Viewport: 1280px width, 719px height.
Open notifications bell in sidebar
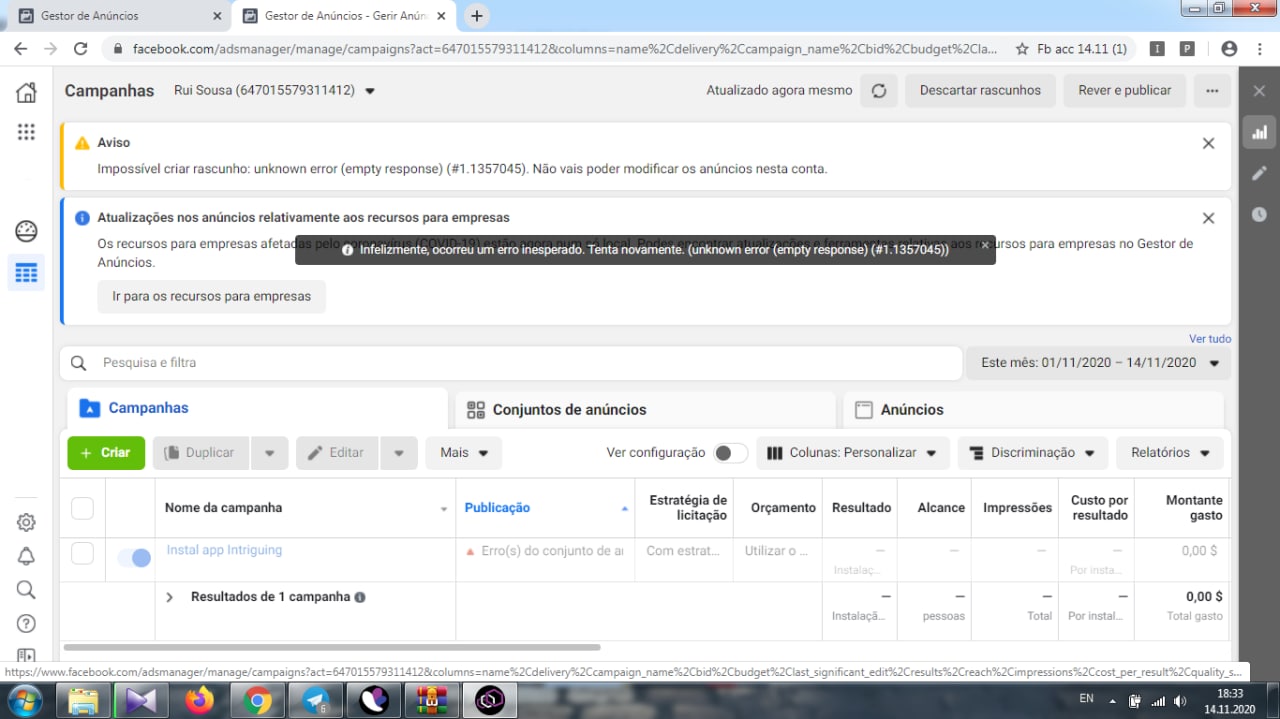coord(26,556)
